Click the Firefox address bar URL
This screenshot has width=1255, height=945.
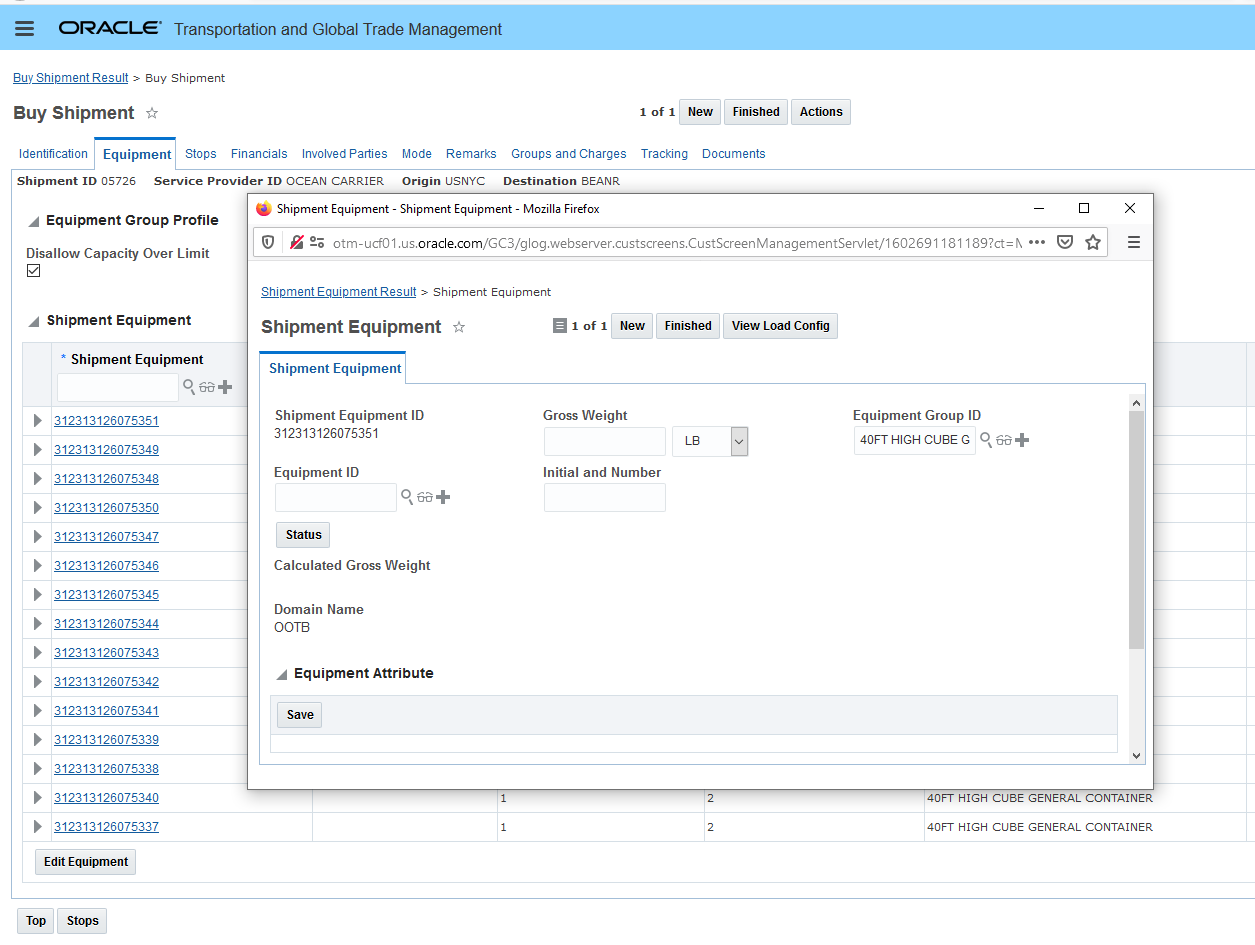click(x=677, y=242)
